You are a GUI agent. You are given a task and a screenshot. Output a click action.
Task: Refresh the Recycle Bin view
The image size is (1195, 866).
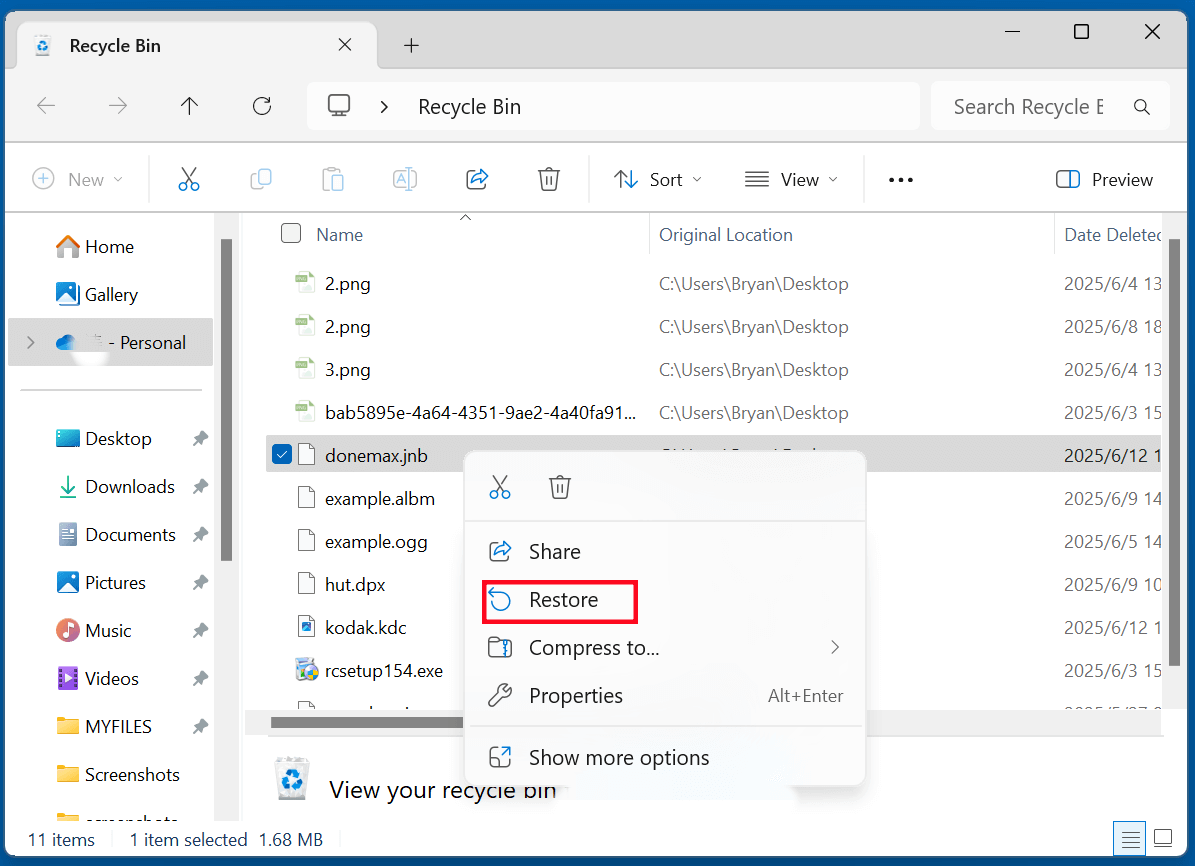click(x=261, y=105)
